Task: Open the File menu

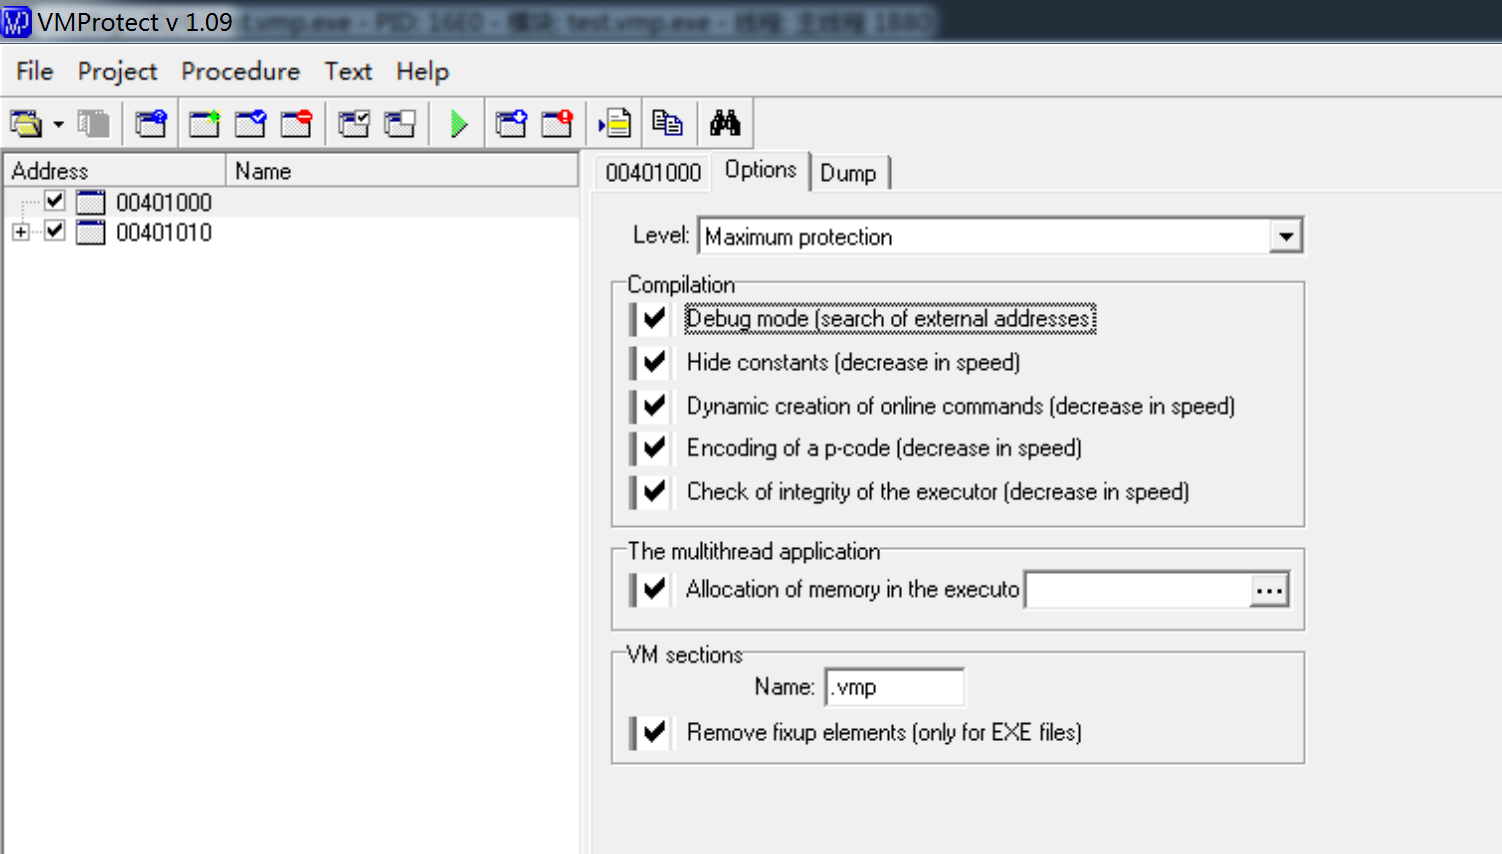Action: 35,71
